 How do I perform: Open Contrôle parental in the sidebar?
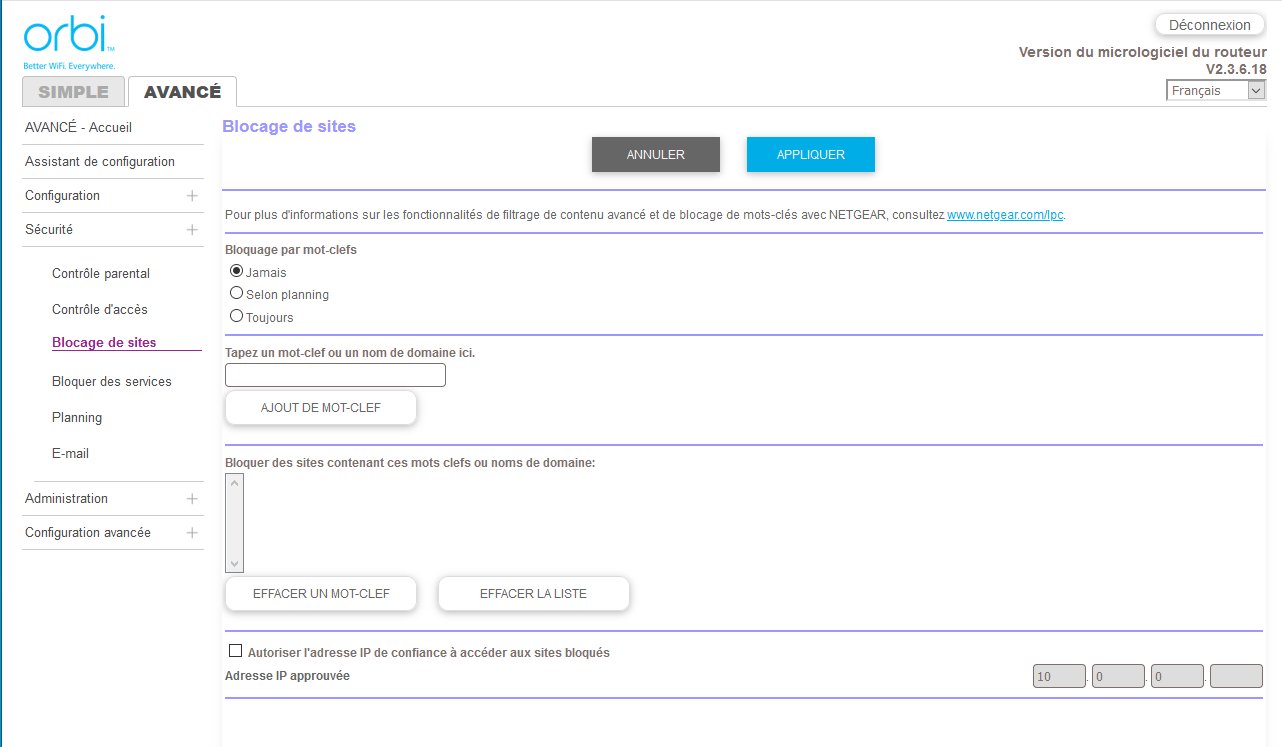pos(101,274)
